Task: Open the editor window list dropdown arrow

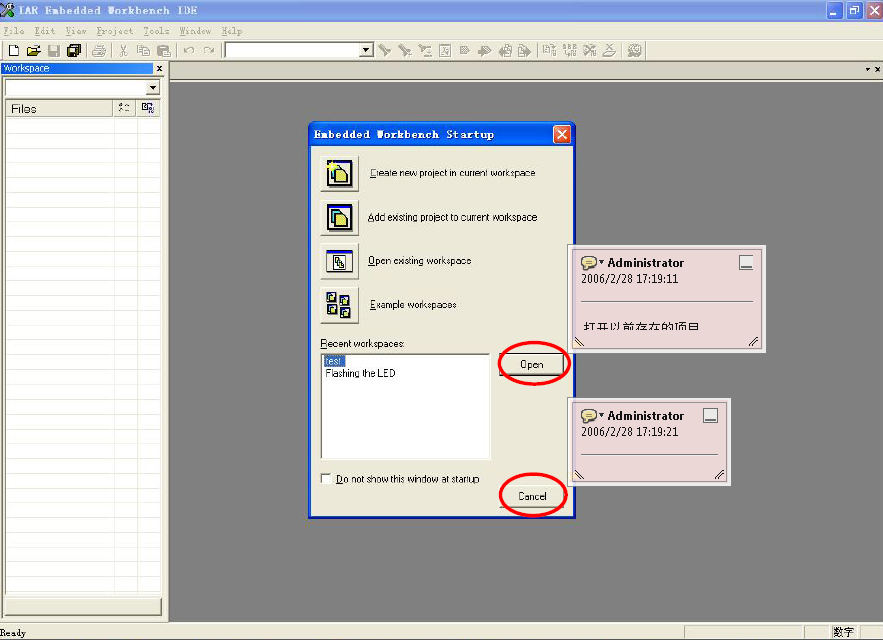Action: 868,69
